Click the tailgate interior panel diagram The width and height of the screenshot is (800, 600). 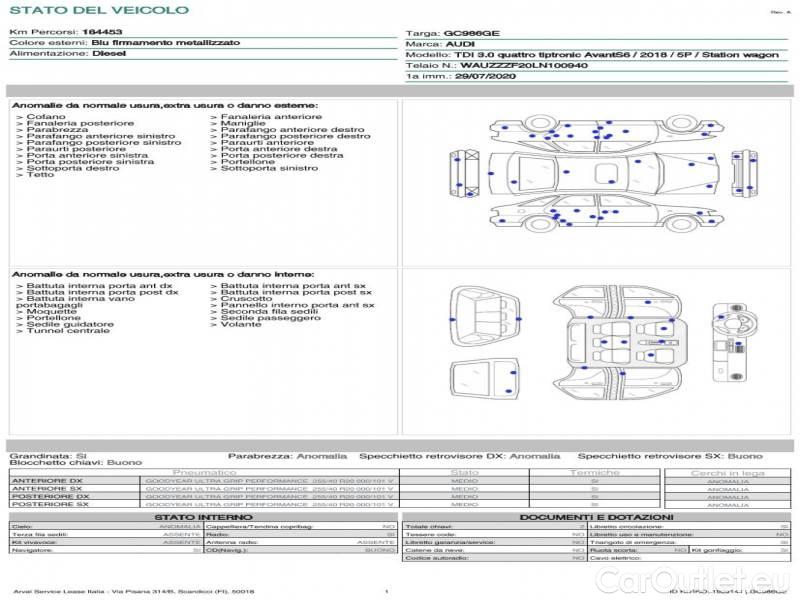[484, 379]
